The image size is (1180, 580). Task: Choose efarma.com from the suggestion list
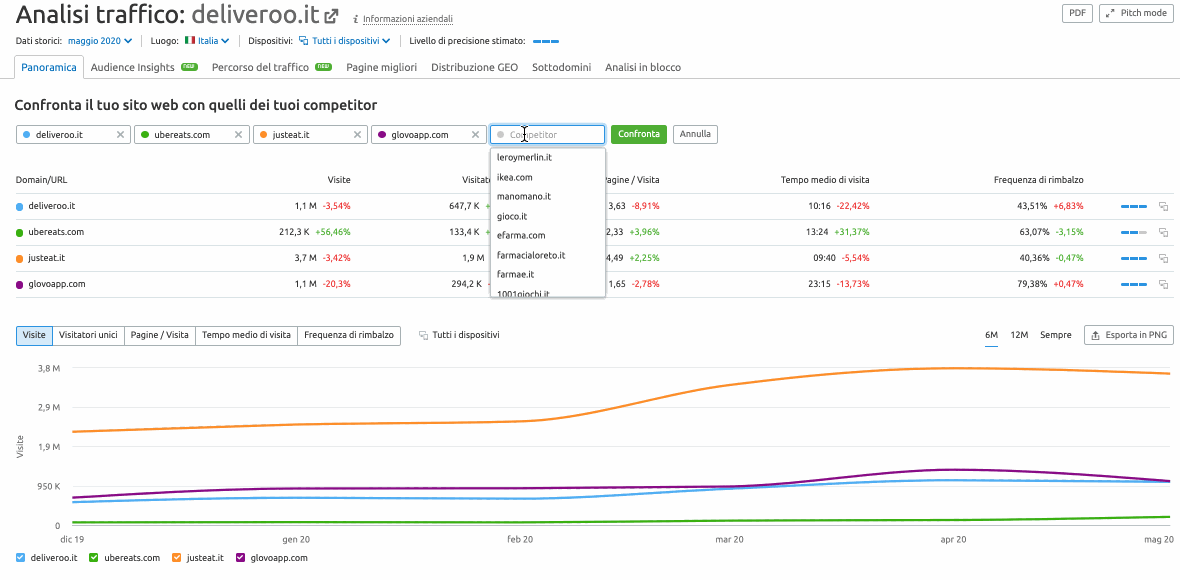(x=547, y=235)
